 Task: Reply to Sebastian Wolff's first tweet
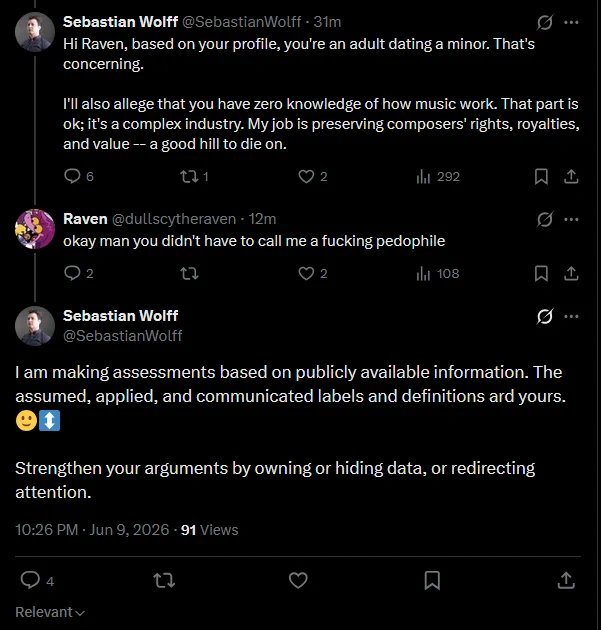point(79,176)
